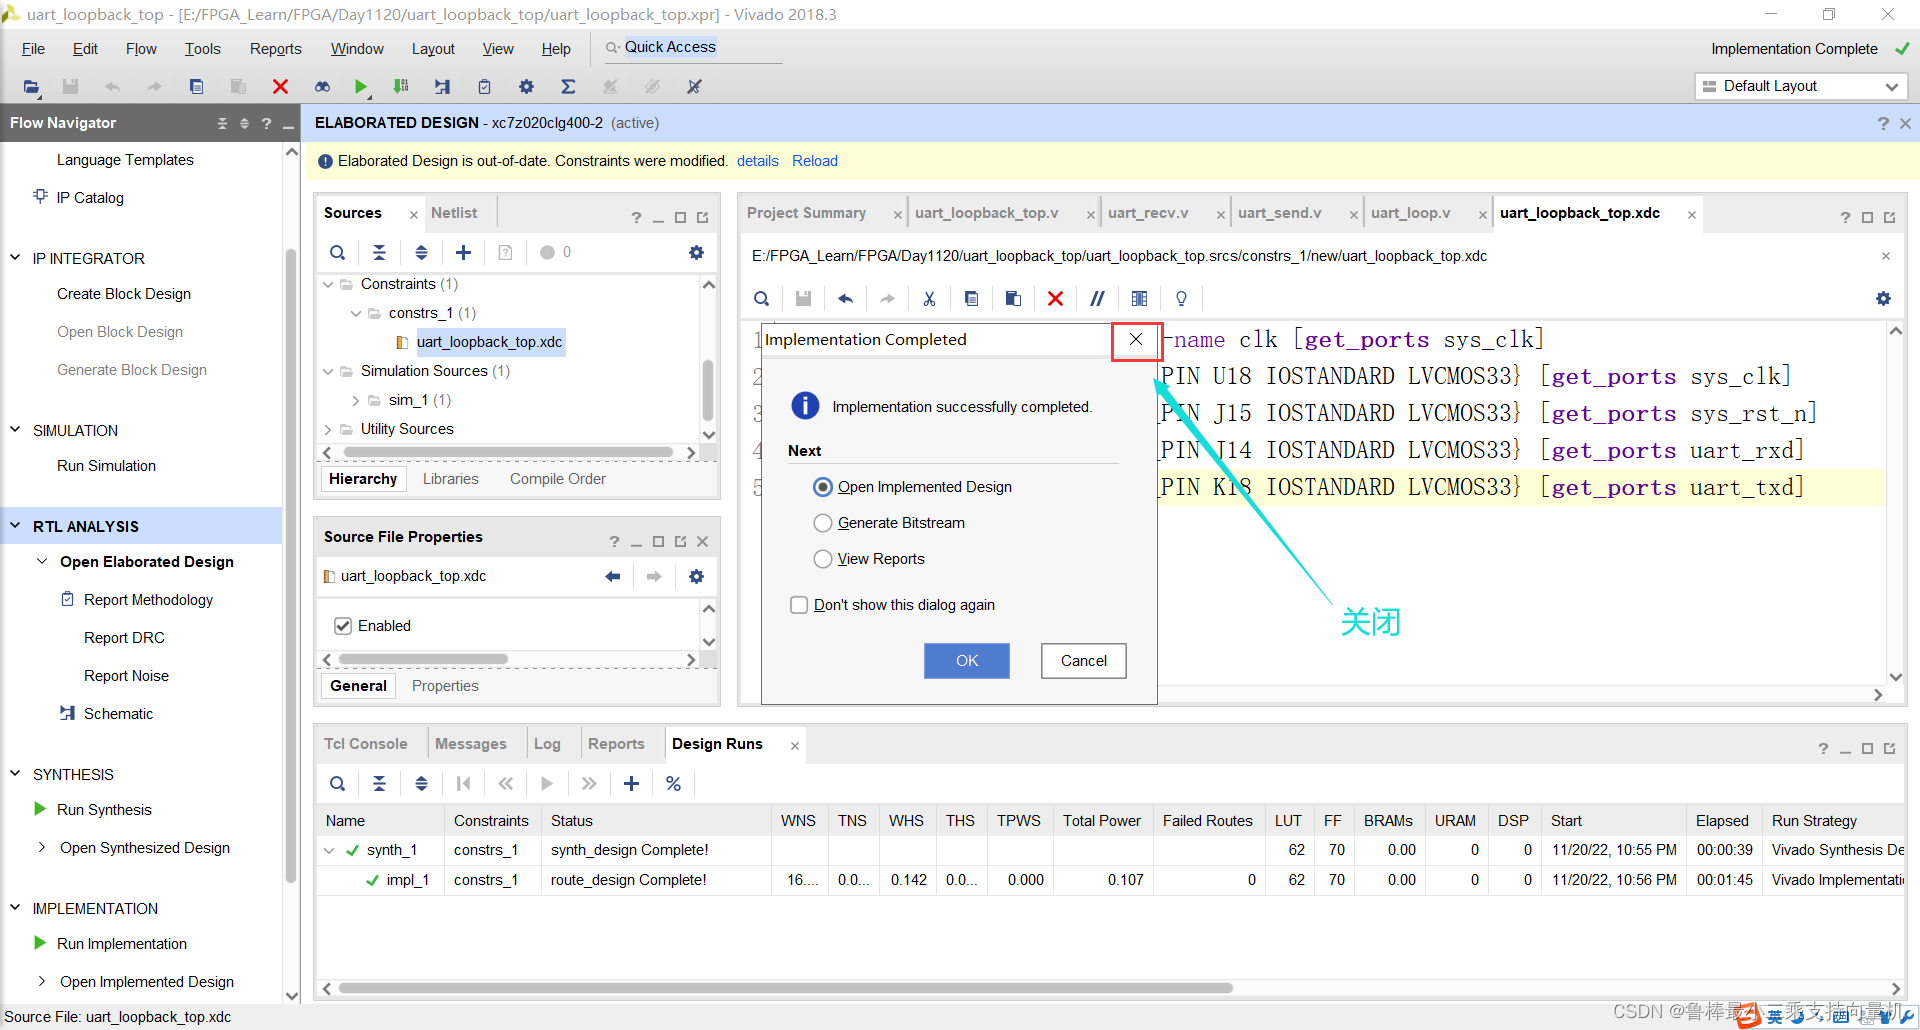Click the Flow Navigator vertical scrollbar
1920x1030 pixels.
[291, 565]
